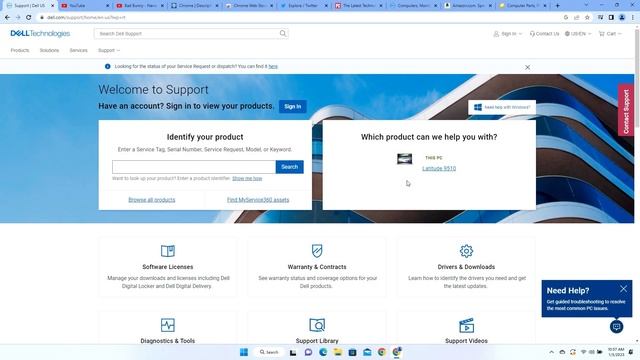Close the Need Help? popup
Image resolution: width=640 pixels, height=360 pixels.
point(623,289)
